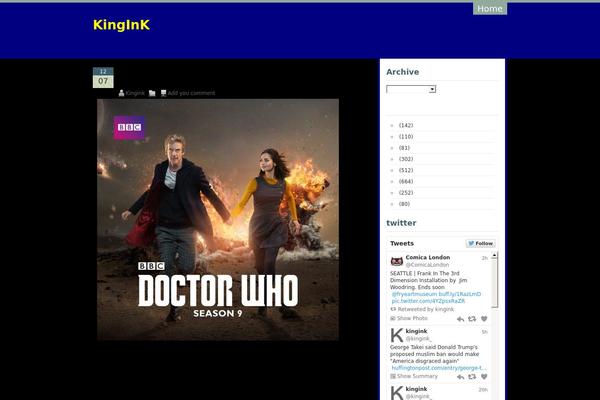Screen dimensions: 600x400
Task: Open the Archive month dropdown
Action: [x=411, y=89]
